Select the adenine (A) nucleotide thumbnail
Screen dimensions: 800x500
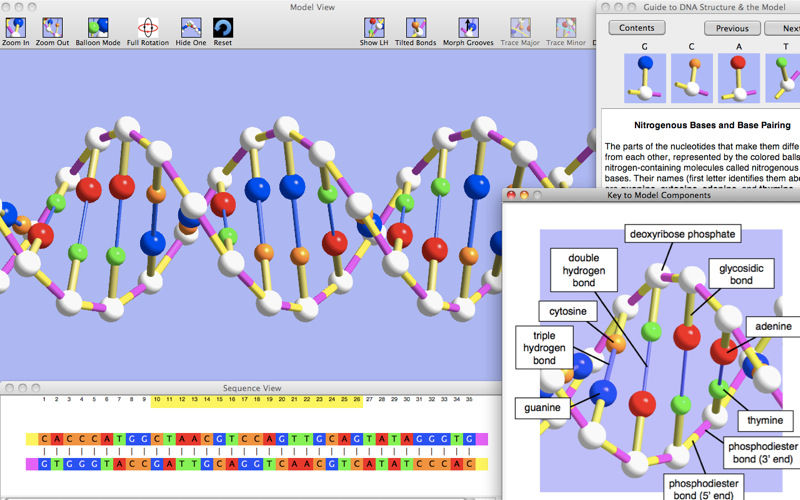739,78
